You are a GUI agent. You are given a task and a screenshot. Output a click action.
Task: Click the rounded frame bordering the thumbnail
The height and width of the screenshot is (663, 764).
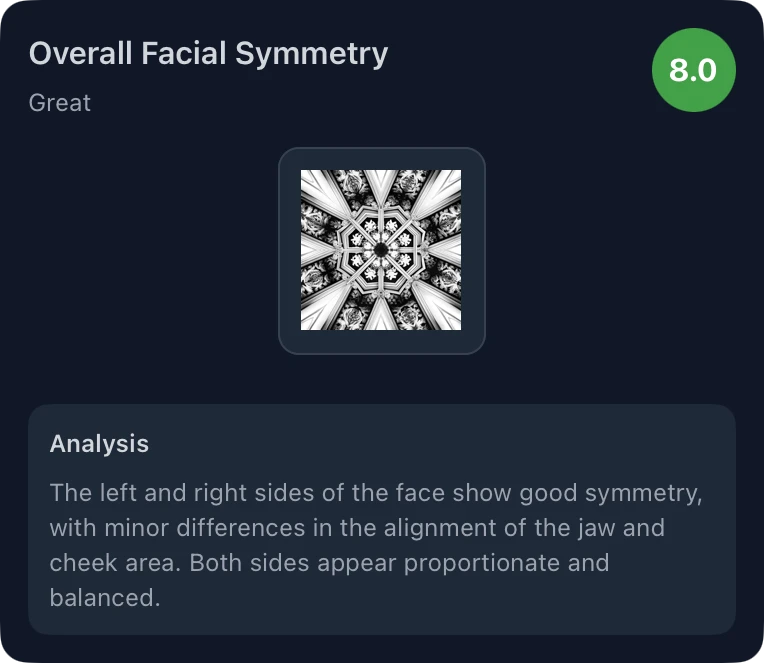coord(289,250)
